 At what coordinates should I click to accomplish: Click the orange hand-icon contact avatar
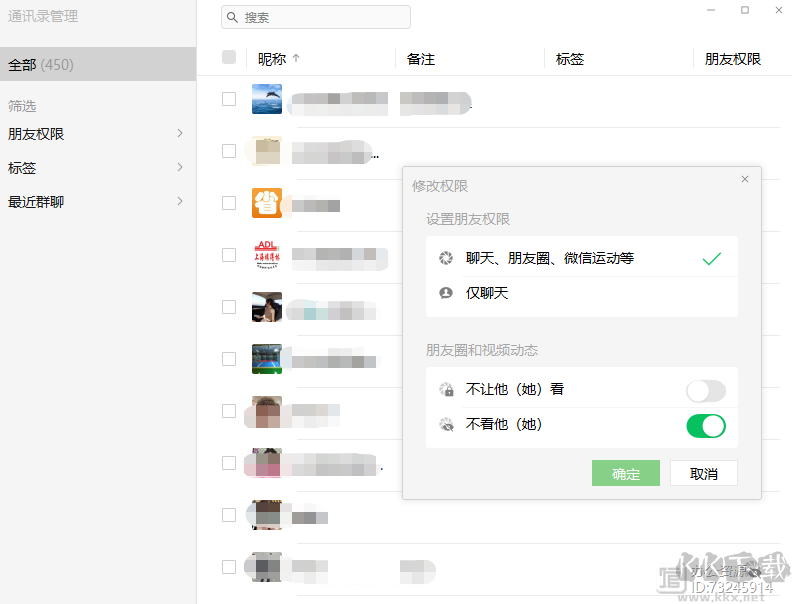coord(267,203)
